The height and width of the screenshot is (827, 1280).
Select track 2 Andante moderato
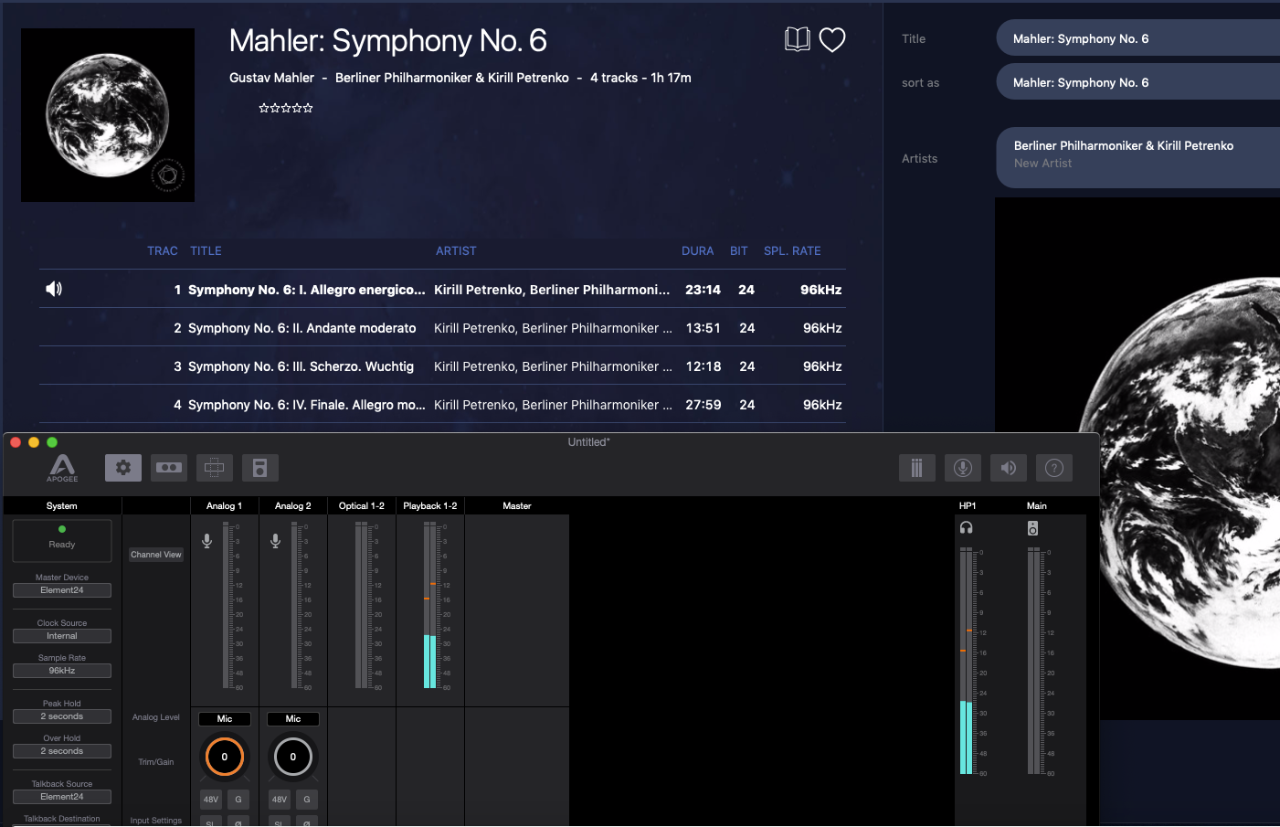click(302, 328)
